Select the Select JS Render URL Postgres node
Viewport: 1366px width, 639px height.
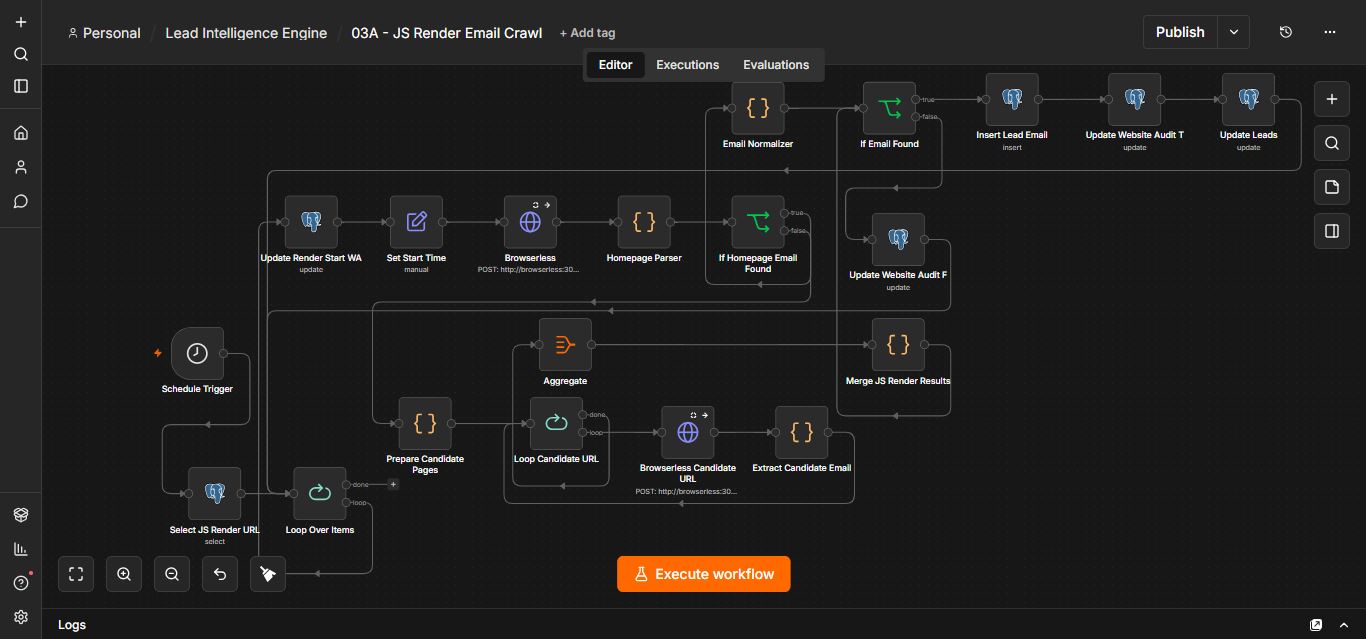[214, 493]
